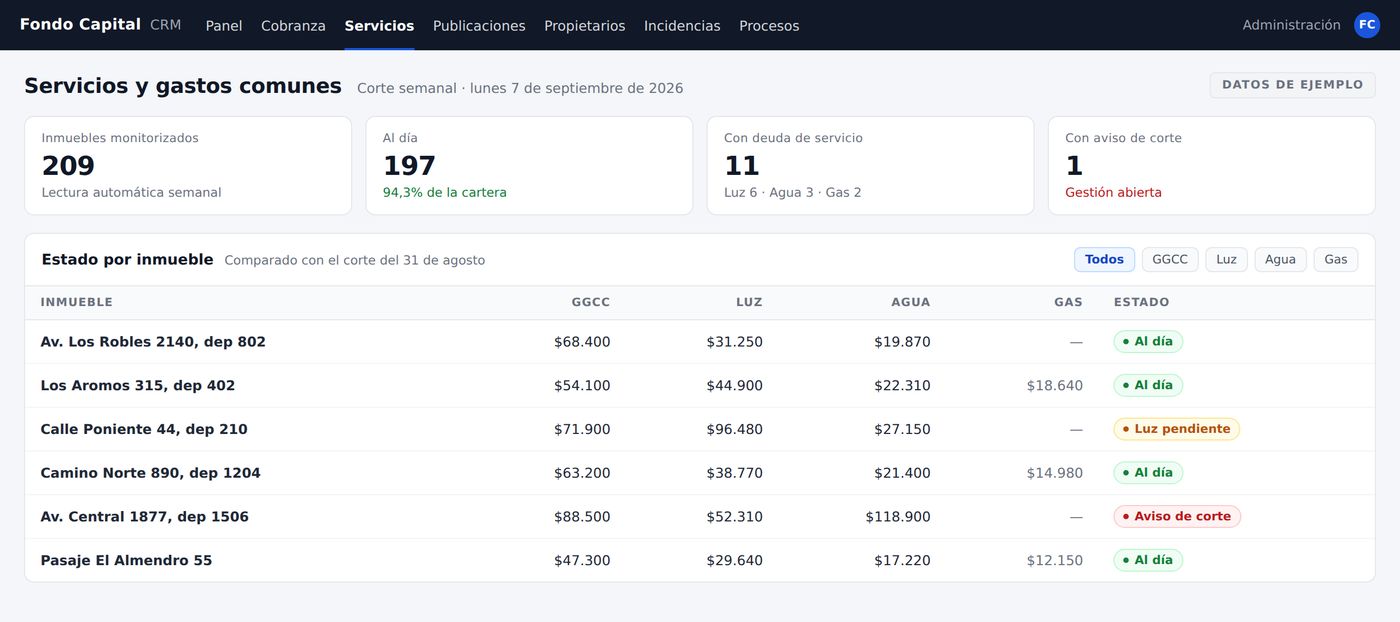Click the Aviso de corte status badge
The height and width of the screenshot is (622, 1400).
(1177, 517)
